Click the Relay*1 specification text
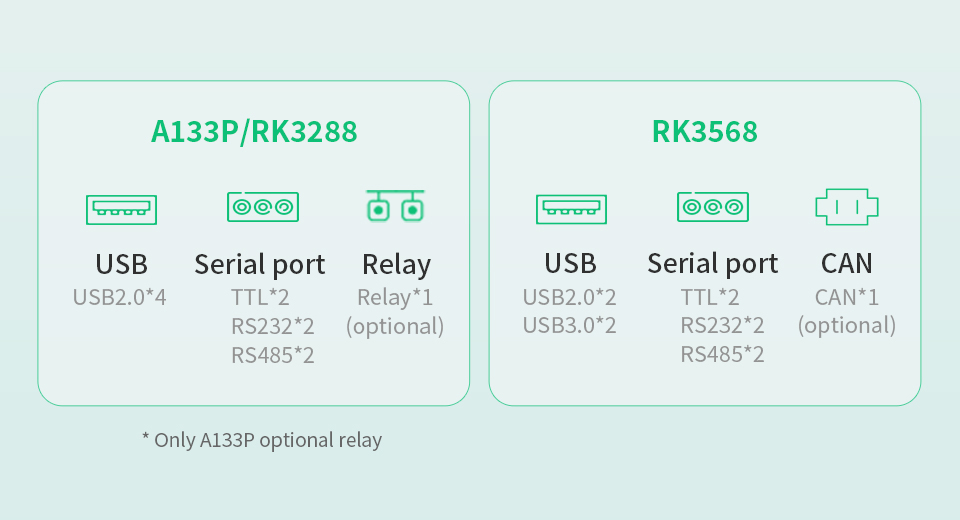 (x=395, y=297)
